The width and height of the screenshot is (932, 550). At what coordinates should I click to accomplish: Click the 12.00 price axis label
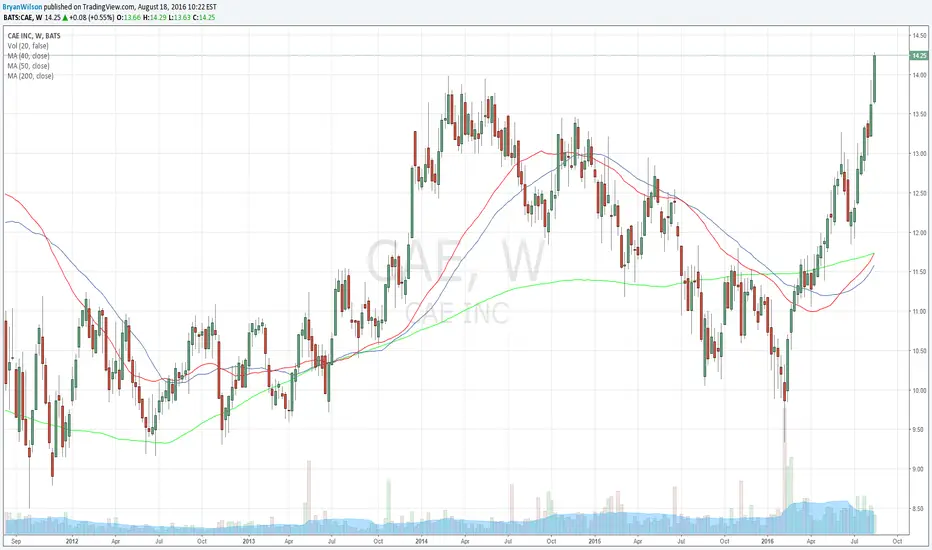pyautogui.click(x=919, y=232)
